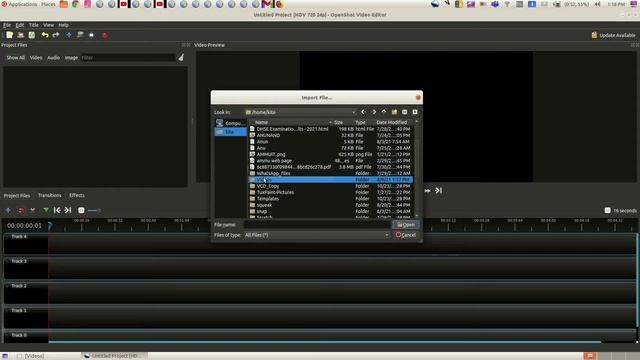Select the Audio filter button

coord(53,58)
